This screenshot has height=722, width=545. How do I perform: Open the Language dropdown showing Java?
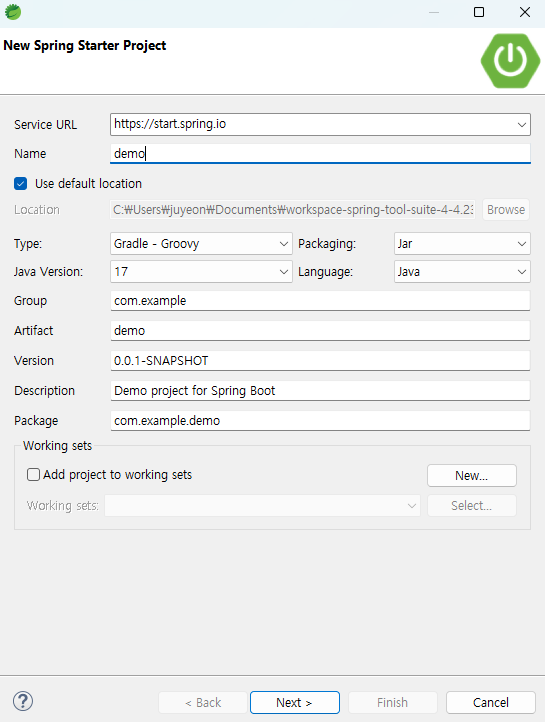[462, 272]
